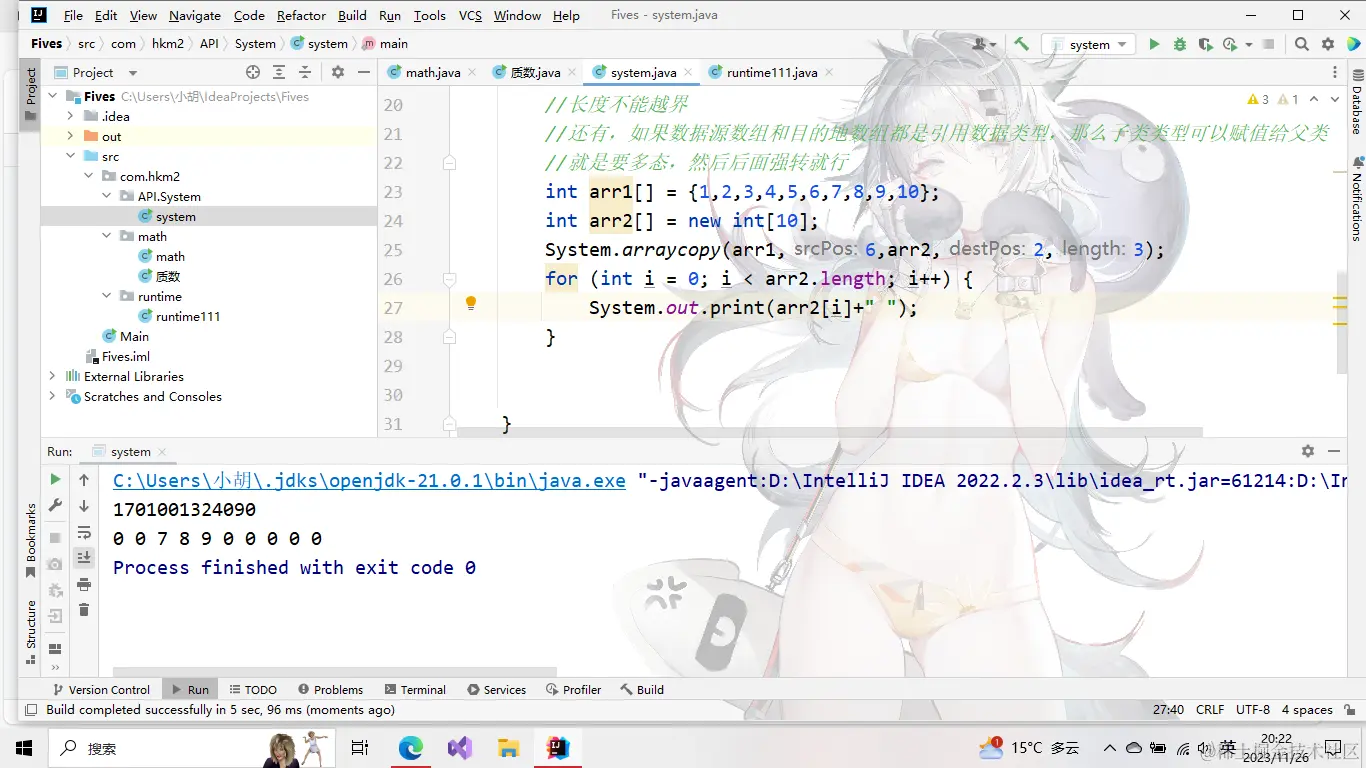Screen dimensions: 1366x768
Task: Click the UTF-8 encoding in the status bar
Action: click(x=1252, y=709)
